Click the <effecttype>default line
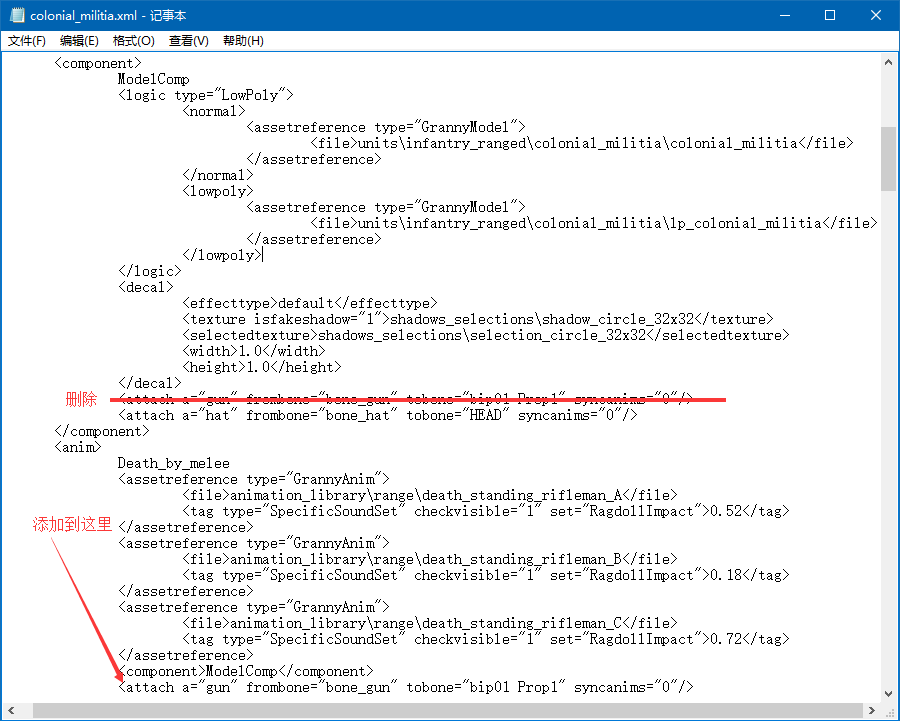 [309, 303]
